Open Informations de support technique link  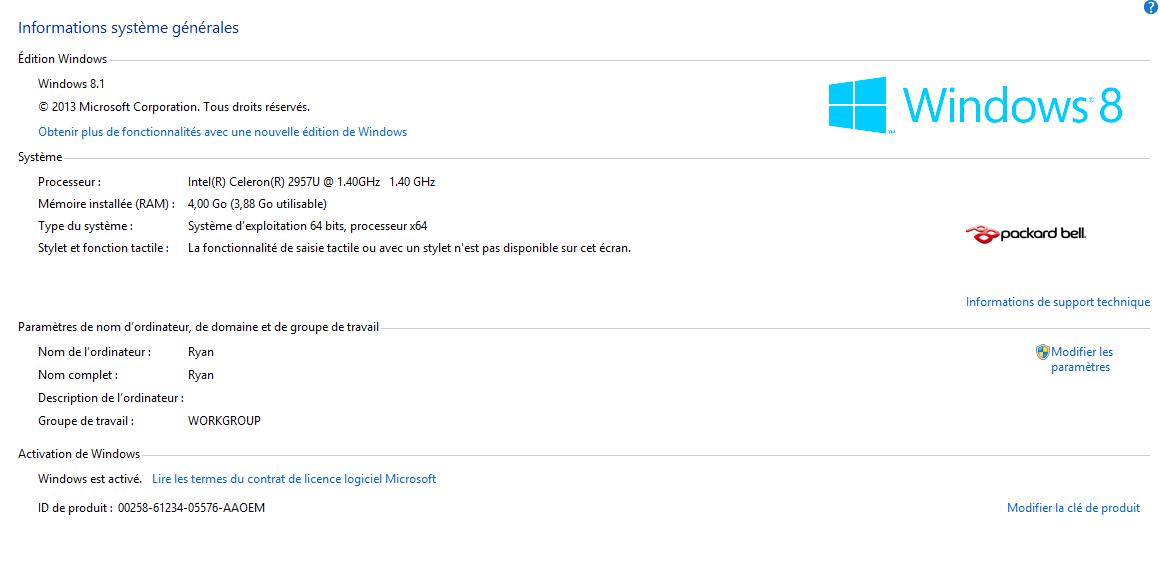[1058, 302]
